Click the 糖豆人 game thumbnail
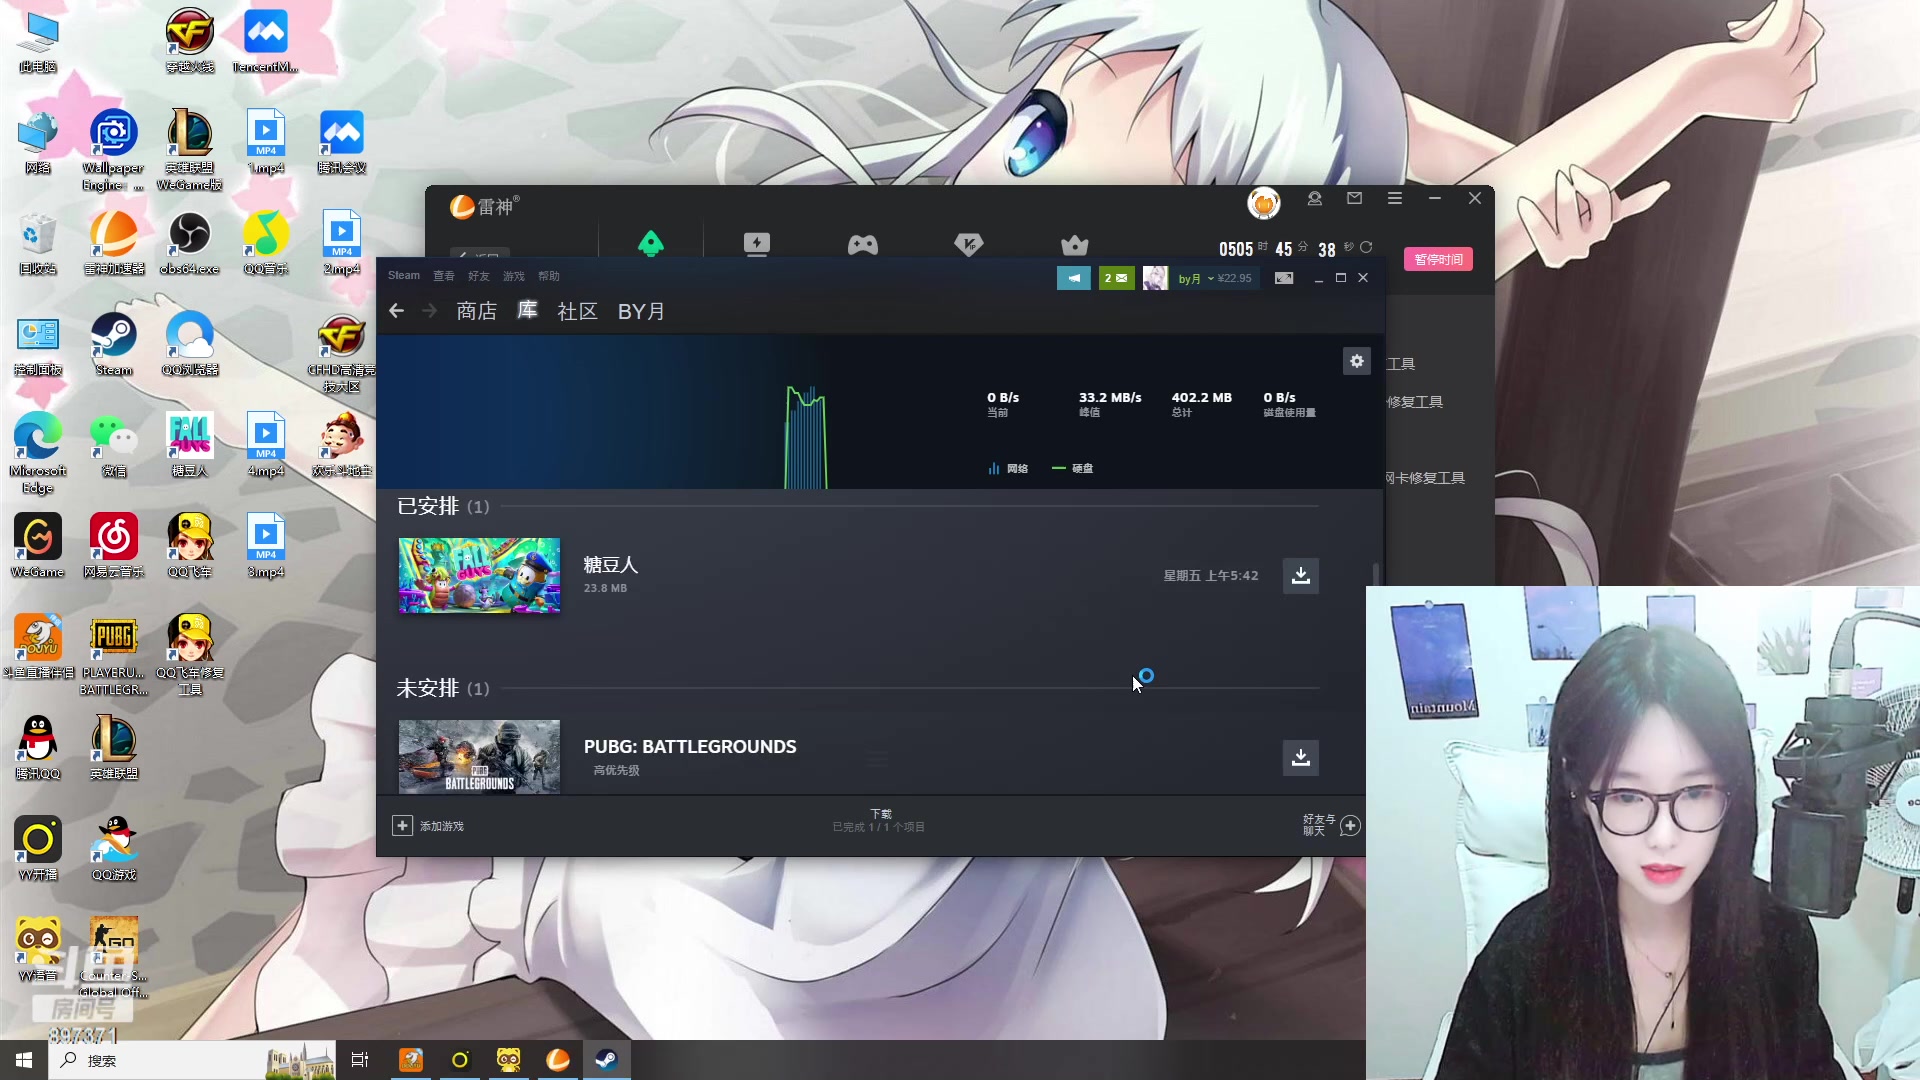This screenshot has height=1080, width=1920. (x=479, y=576)
